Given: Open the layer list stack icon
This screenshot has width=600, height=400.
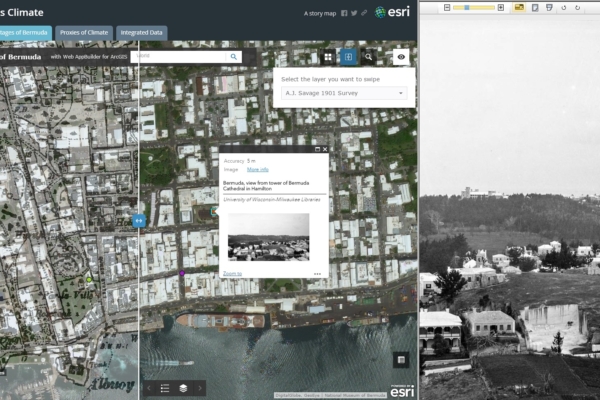Looking at the screenshot, I should pos(183,388).
